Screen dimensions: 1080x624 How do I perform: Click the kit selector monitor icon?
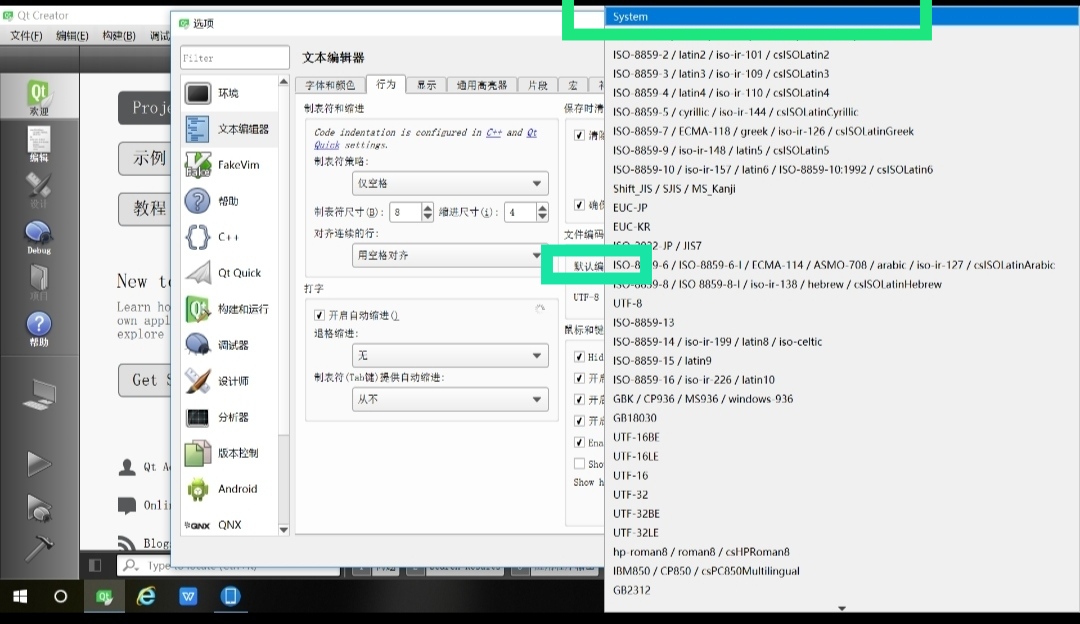point(39,395)
